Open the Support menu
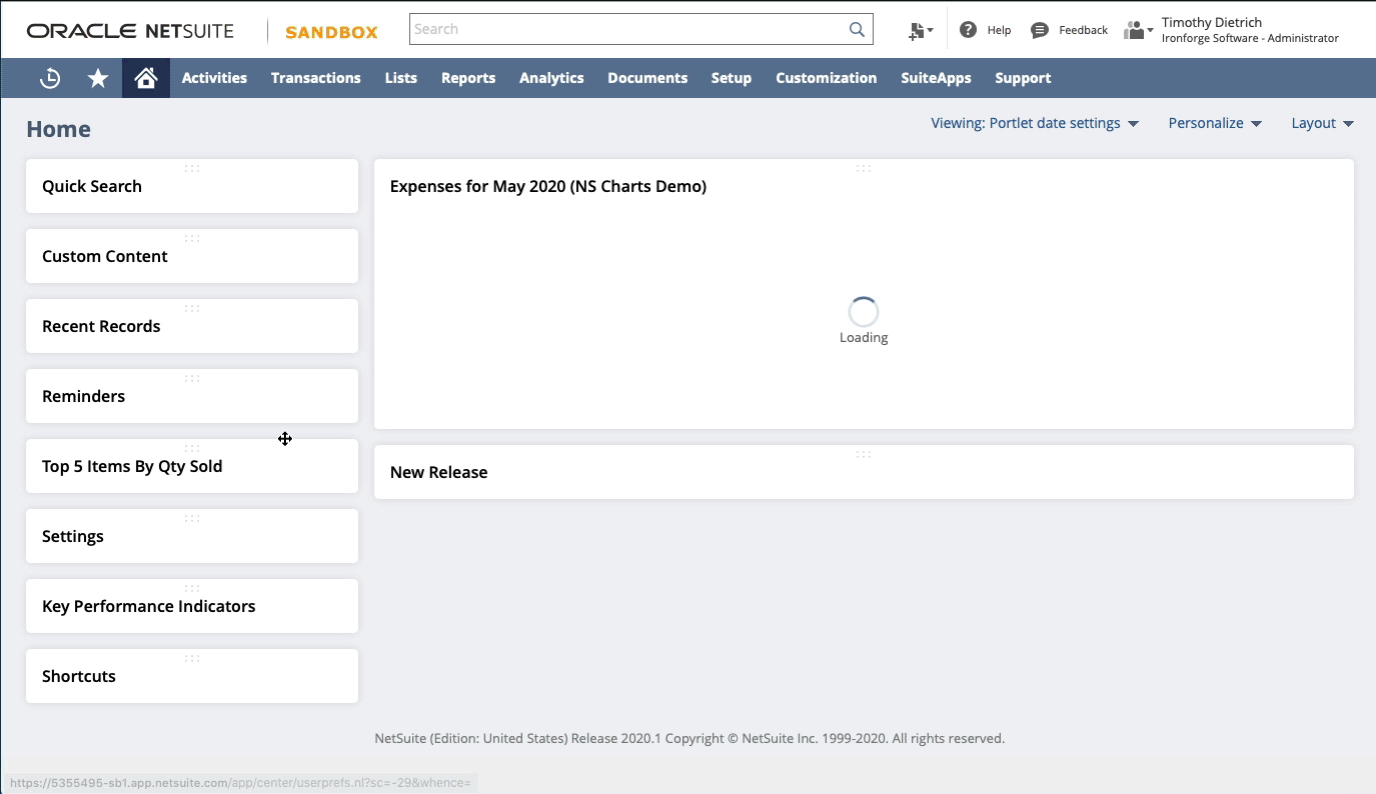 1023,78
